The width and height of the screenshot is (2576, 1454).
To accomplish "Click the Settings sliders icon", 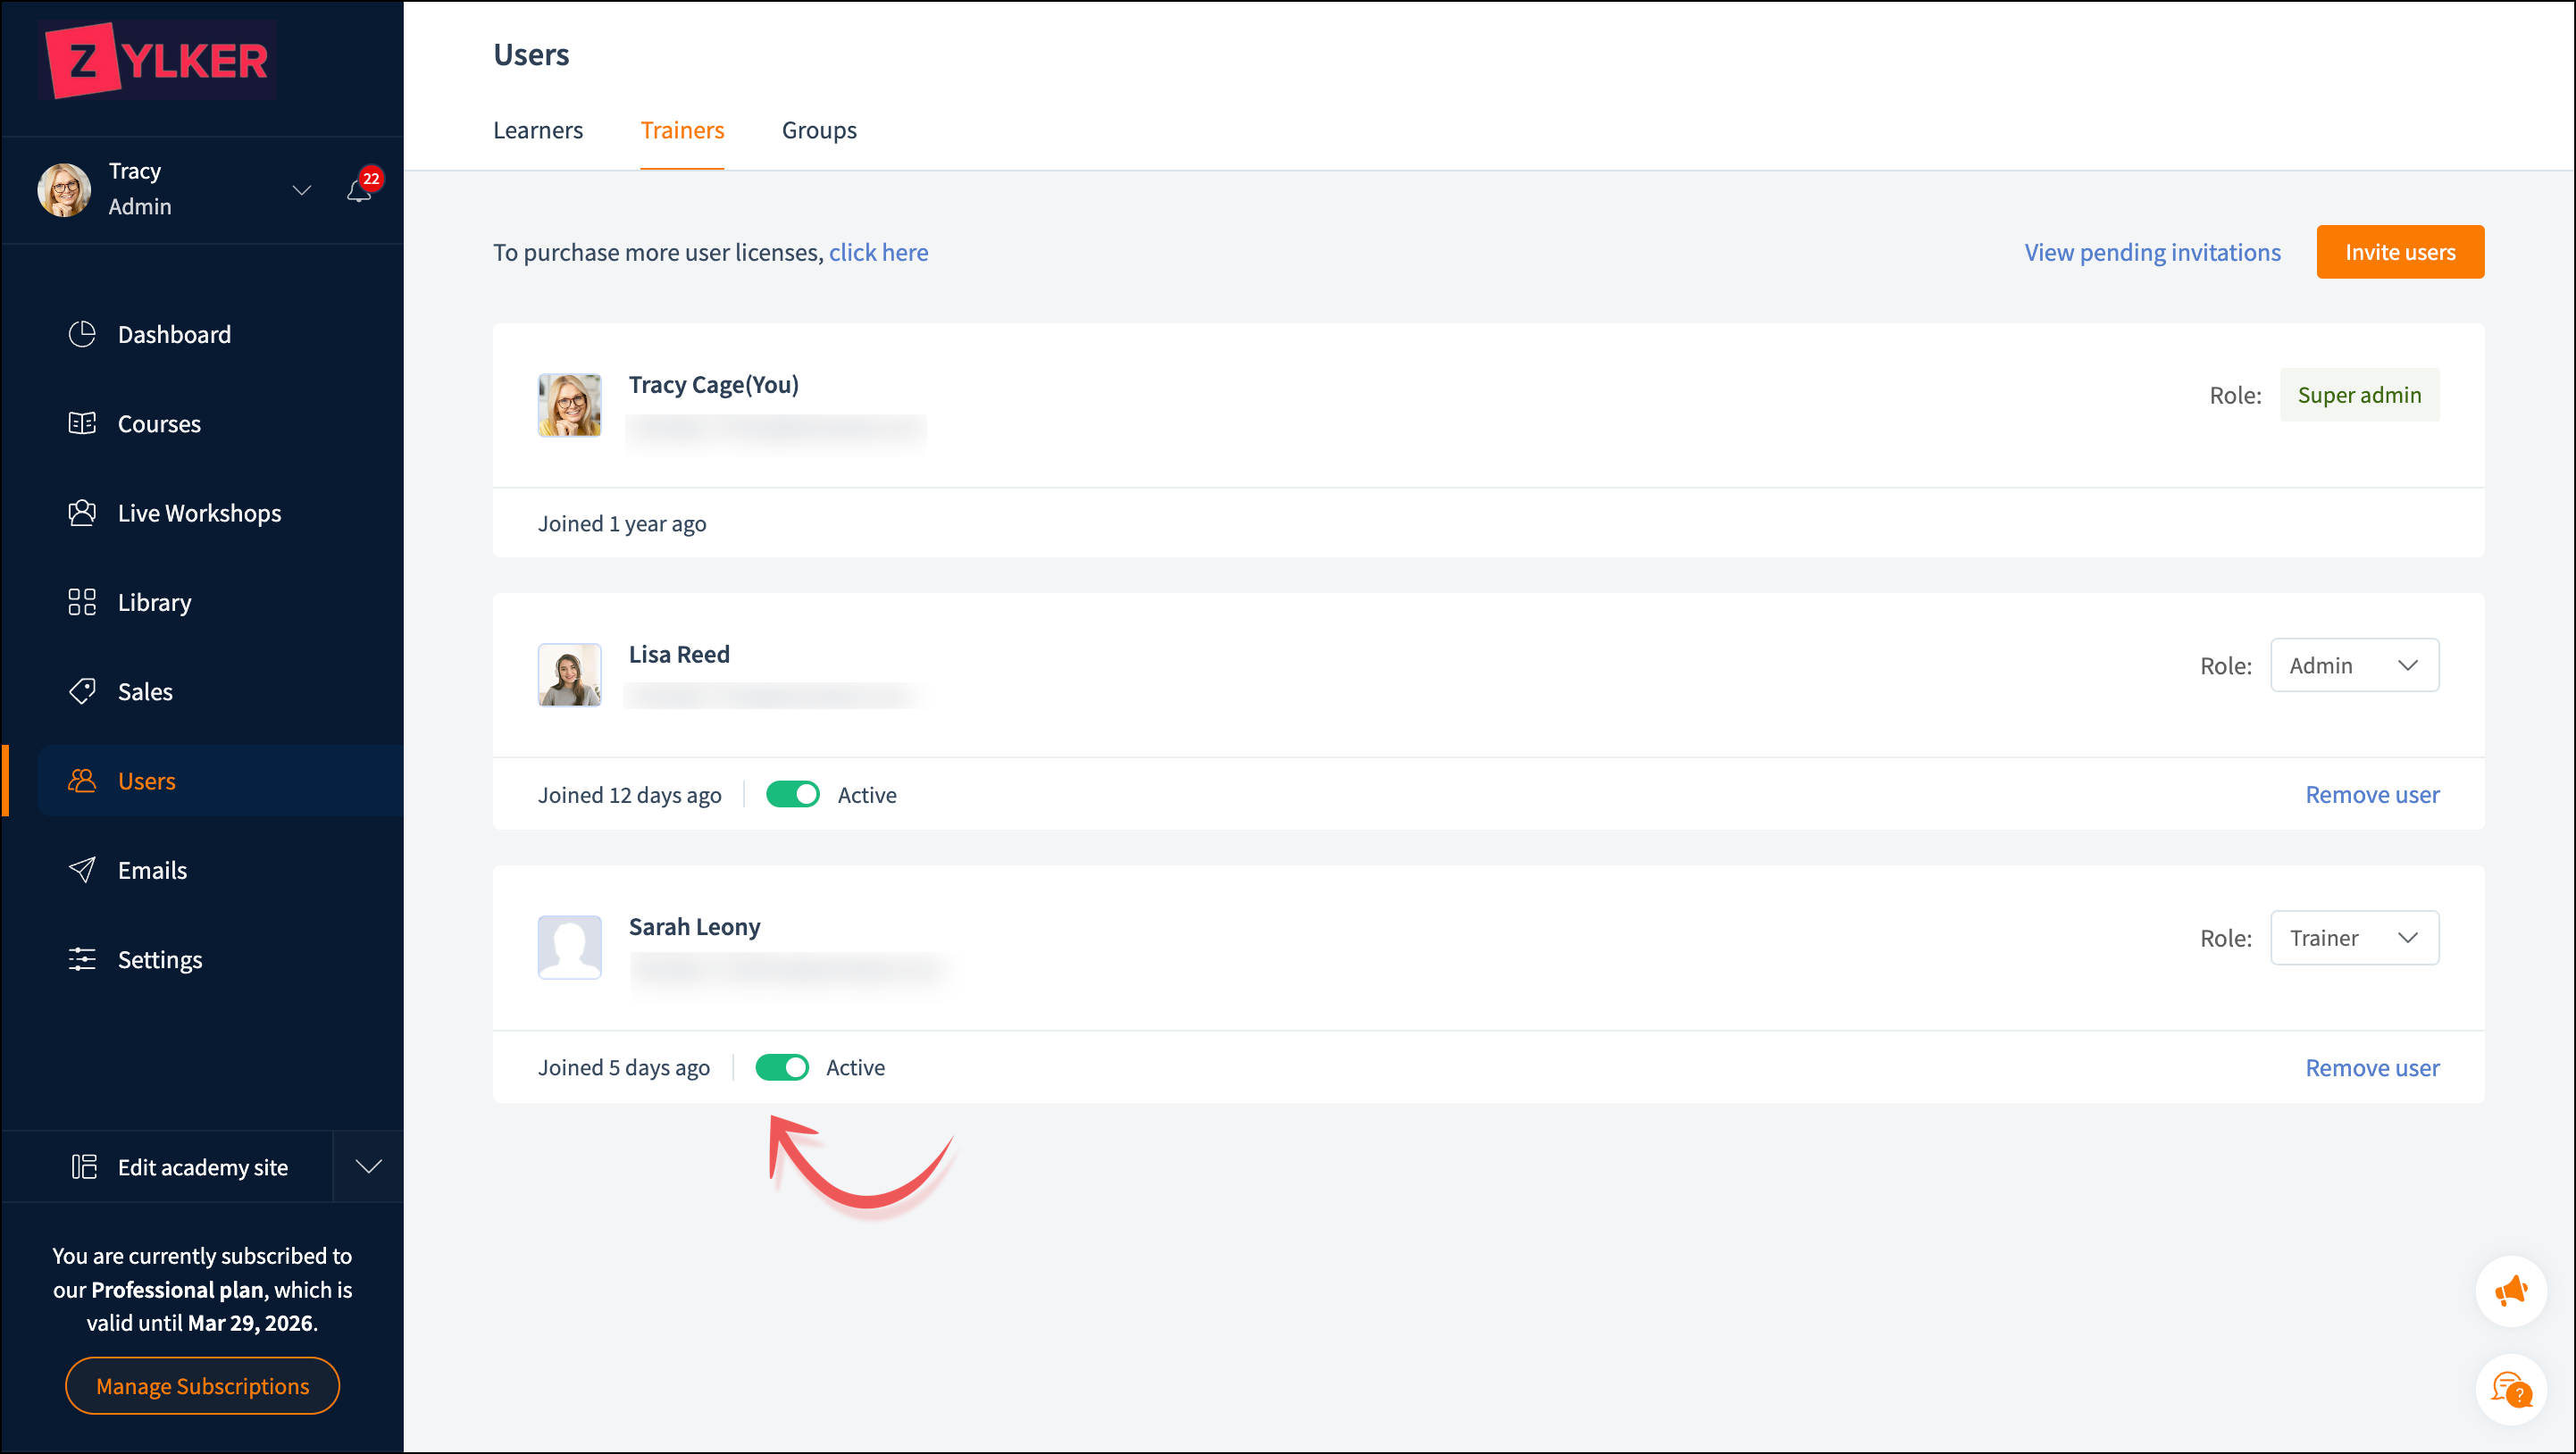I will pyautogui.click(x=82, y=959).
